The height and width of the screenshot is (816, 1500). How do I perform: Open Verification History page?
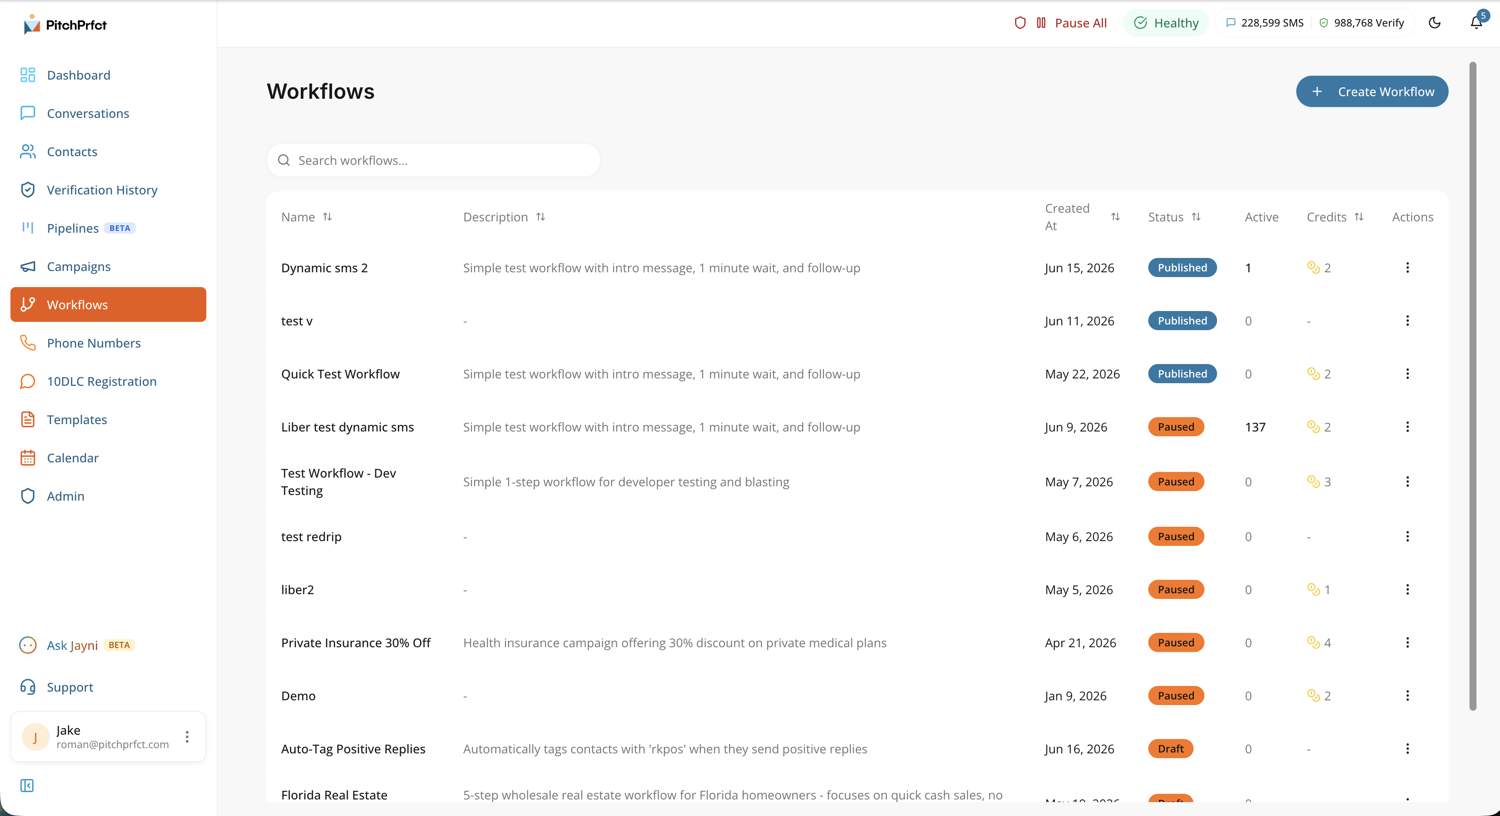coord(108,190)
